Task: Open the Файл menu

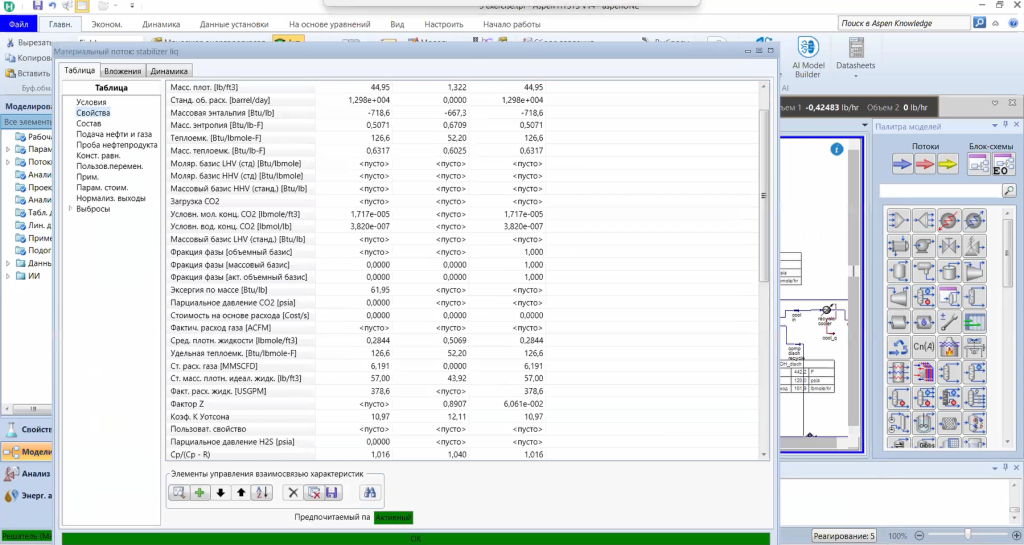Action: pyautogui.click(x=18, y=22)
